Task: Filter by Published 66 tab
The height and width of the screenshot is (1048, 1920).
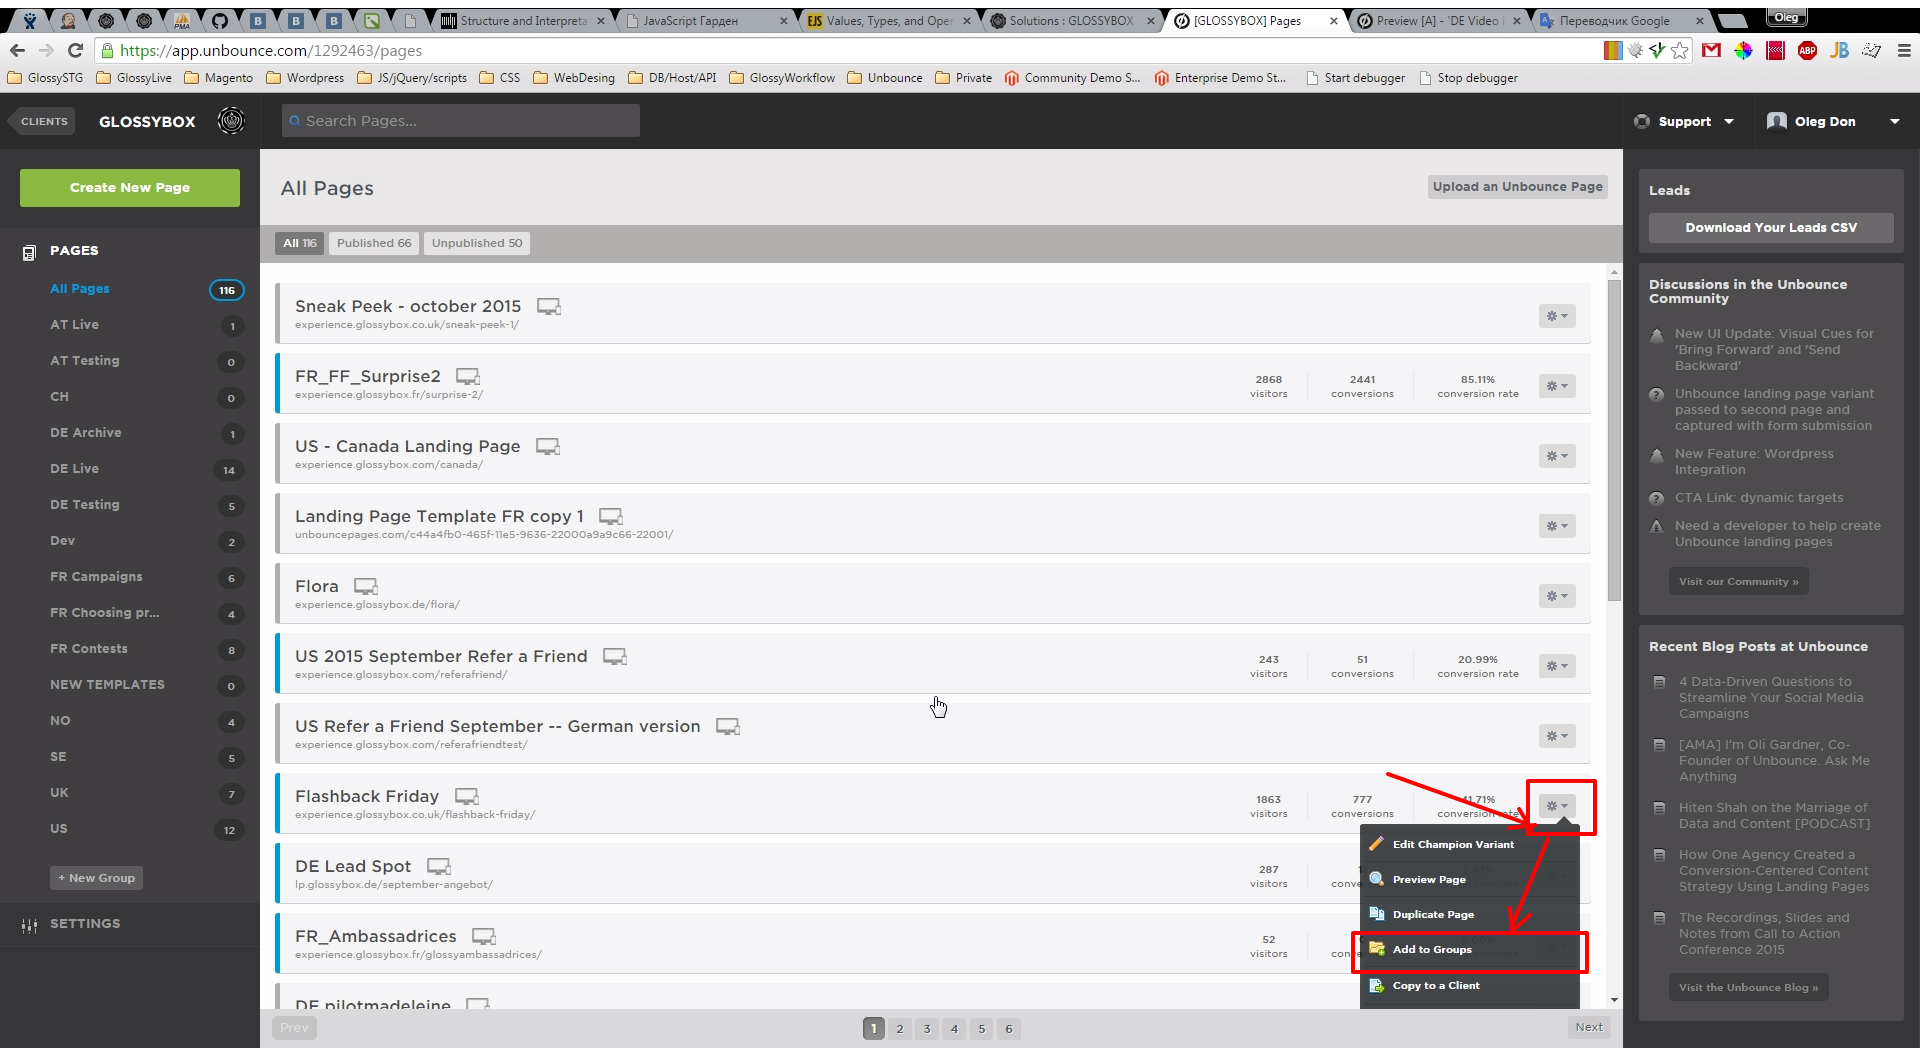Action: coord(374,243)
